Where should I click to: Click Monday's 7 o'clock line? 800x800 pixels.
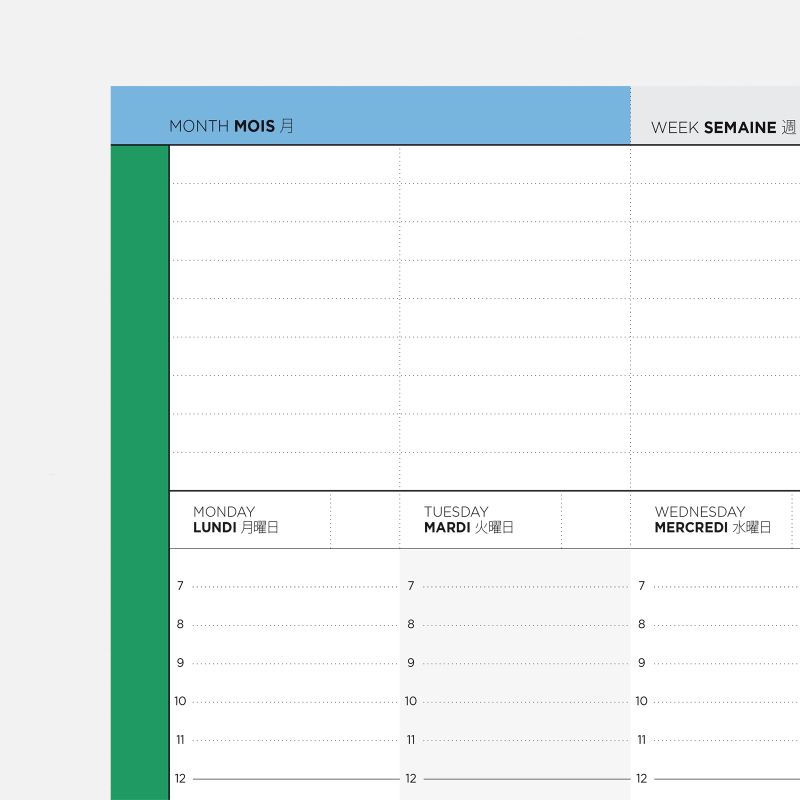tap(295, 586)
